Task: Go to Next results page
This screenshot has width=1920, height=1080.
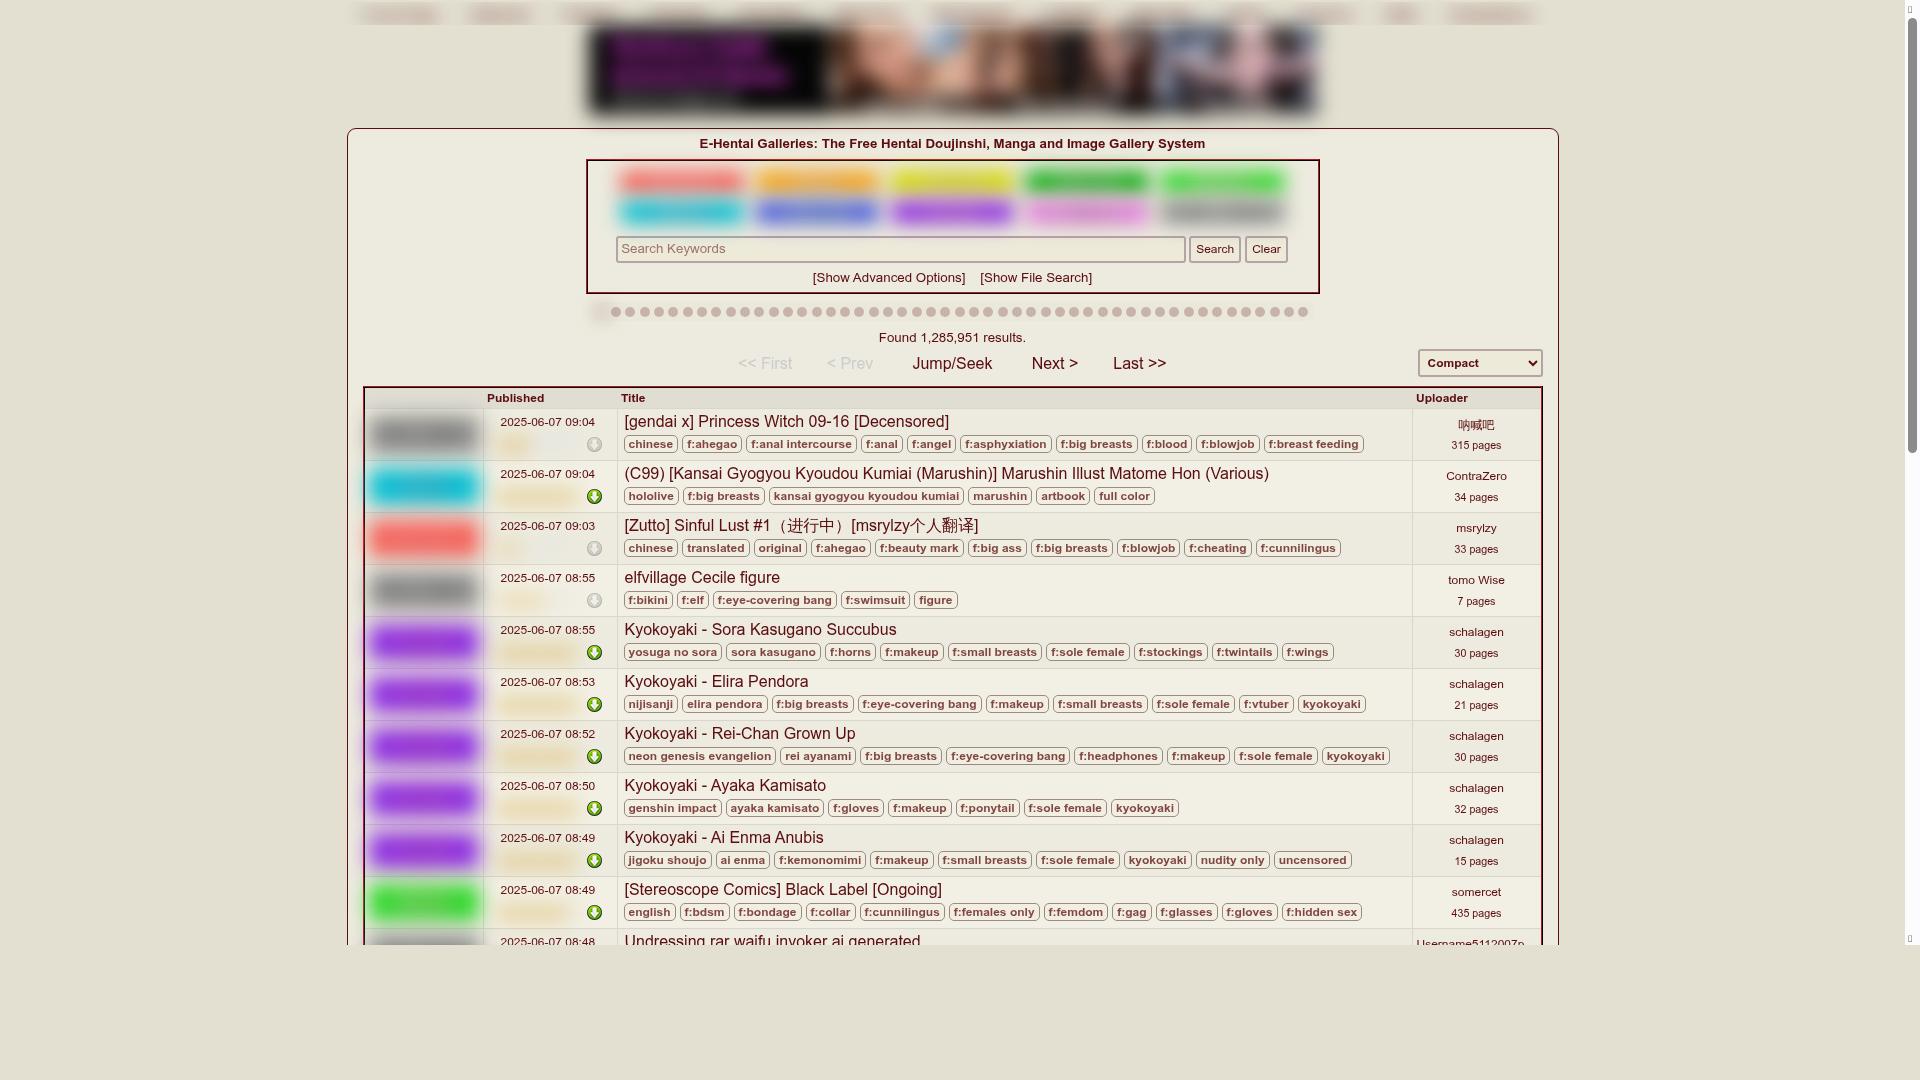Action: 1054,364
